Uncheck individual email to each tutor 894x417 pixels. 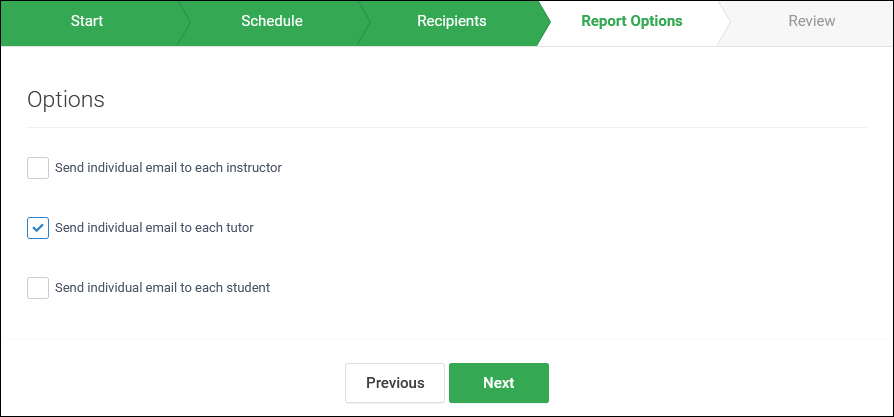pos(38,228)
